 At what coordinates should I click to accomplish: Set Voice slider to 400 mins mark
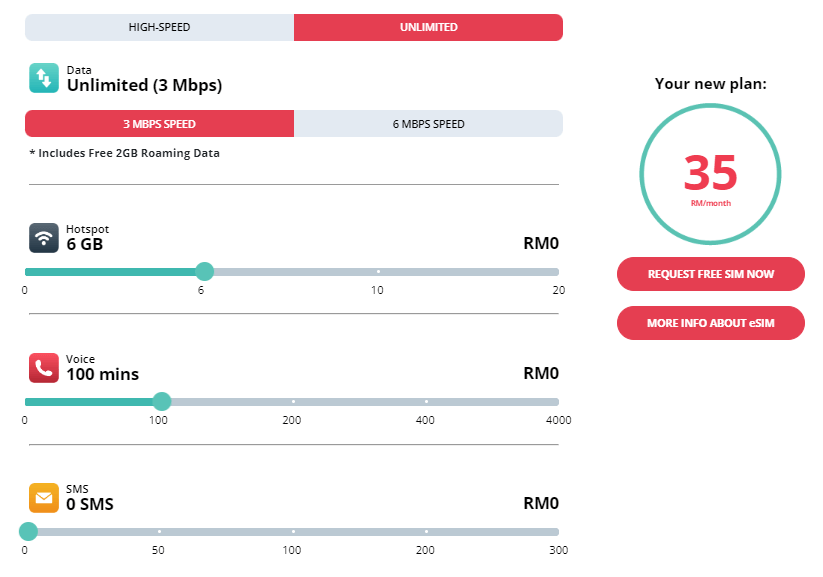coord(426,401)
